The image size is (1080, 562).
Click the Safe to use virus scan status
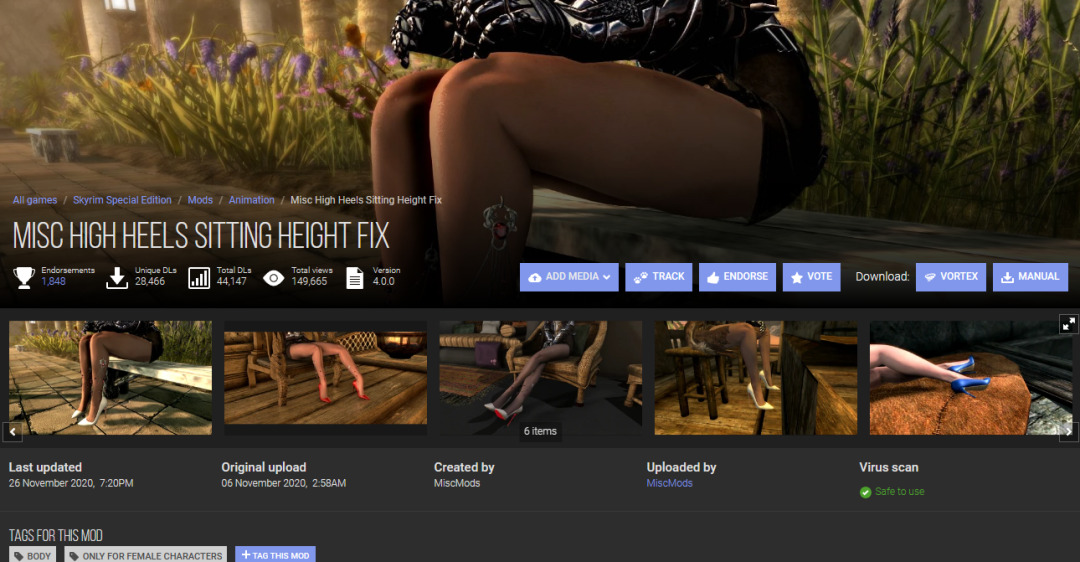tap(900, 492)
